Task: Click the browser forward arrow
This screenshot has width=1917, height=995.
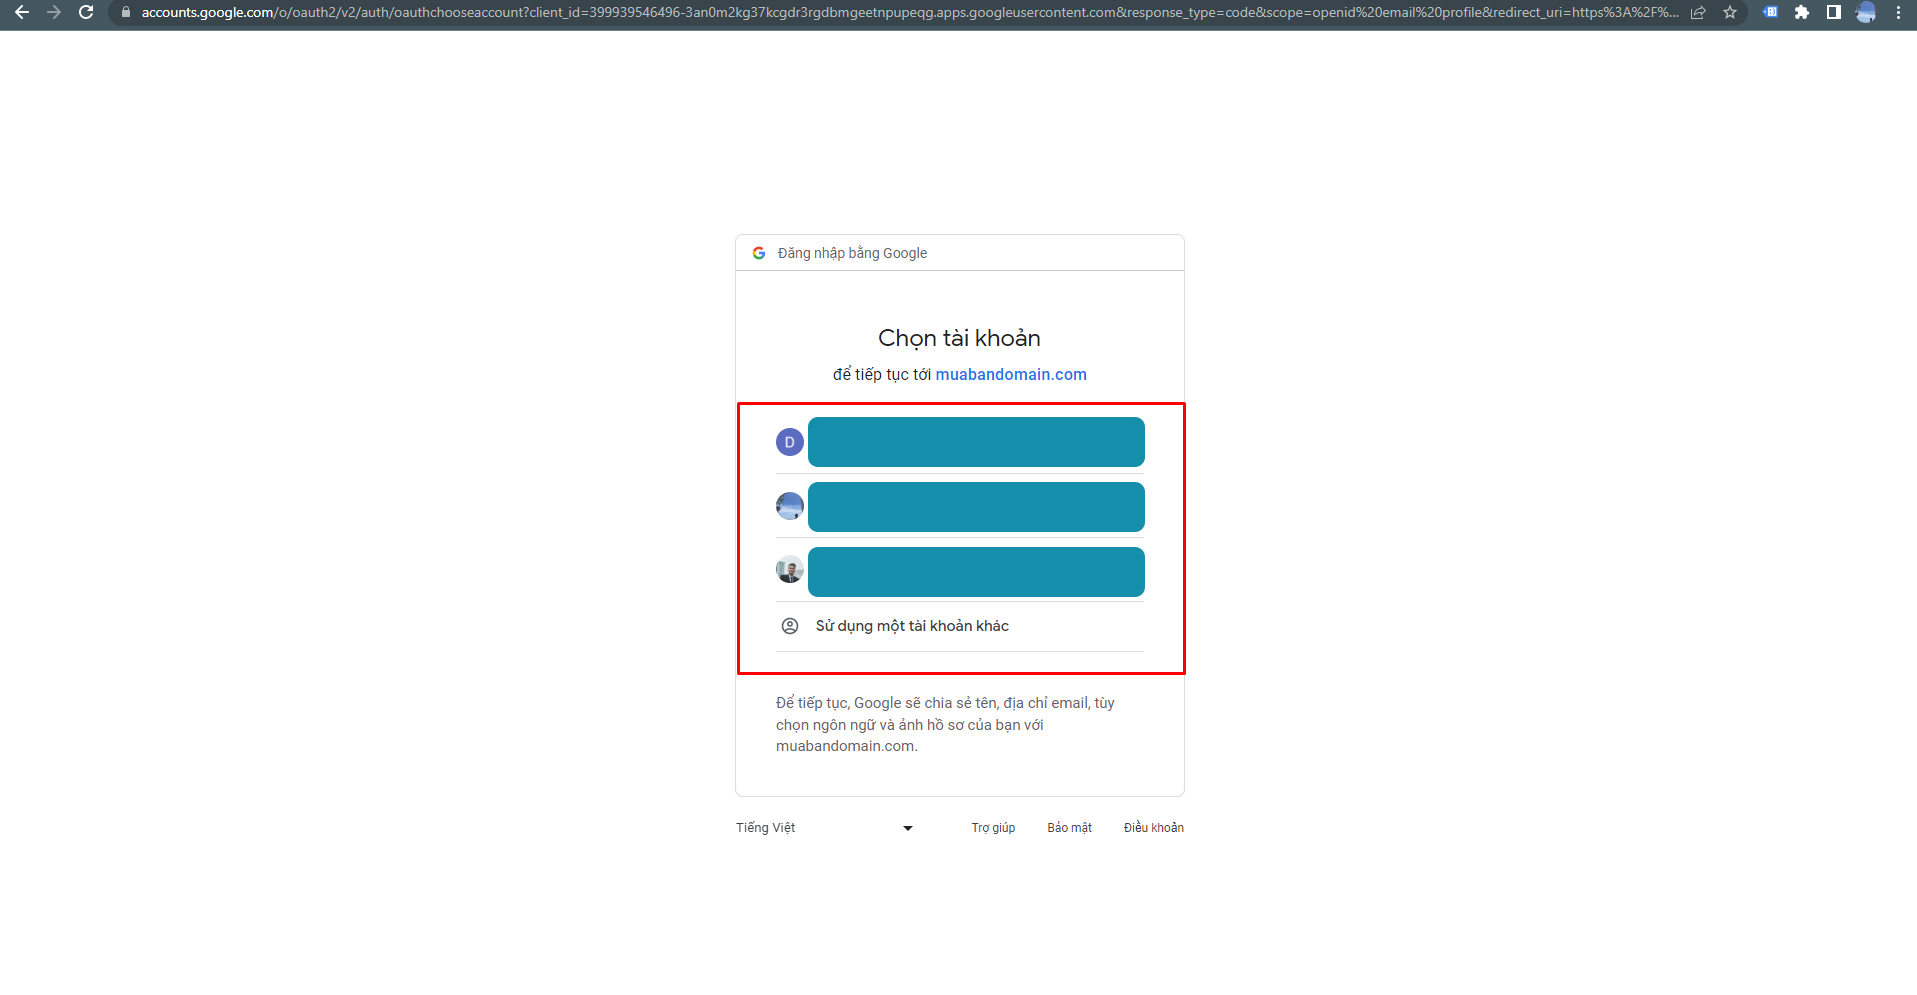Action: coord(54,13)
